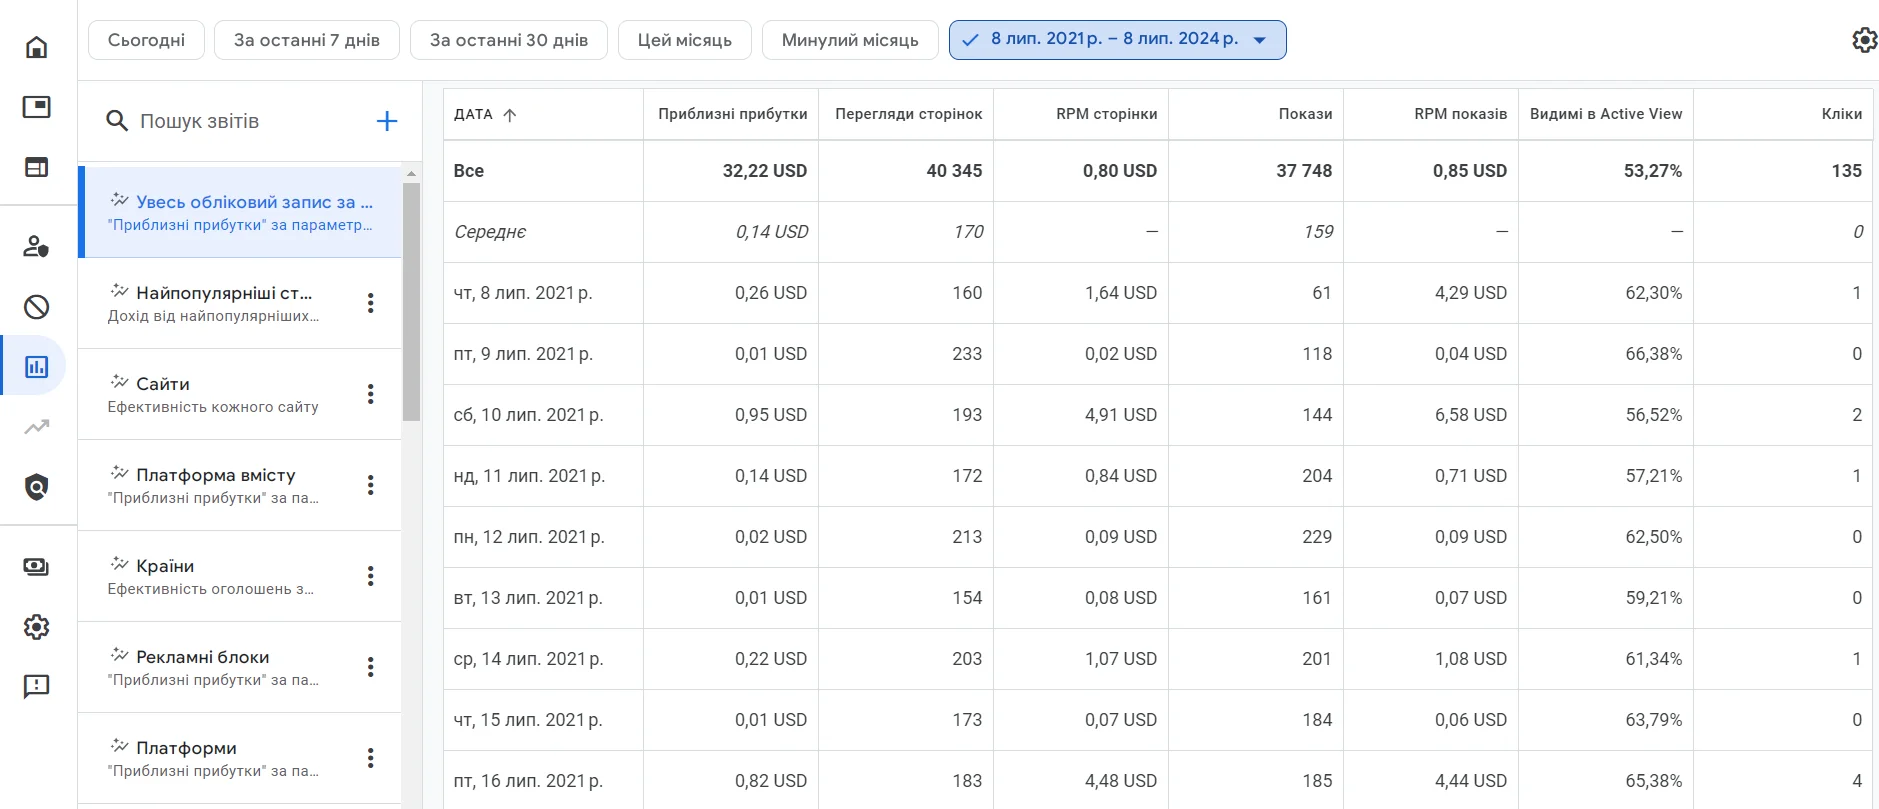Open more options for Платформа вмісту report
1879x809 pixels.
(x=371, y=485)
